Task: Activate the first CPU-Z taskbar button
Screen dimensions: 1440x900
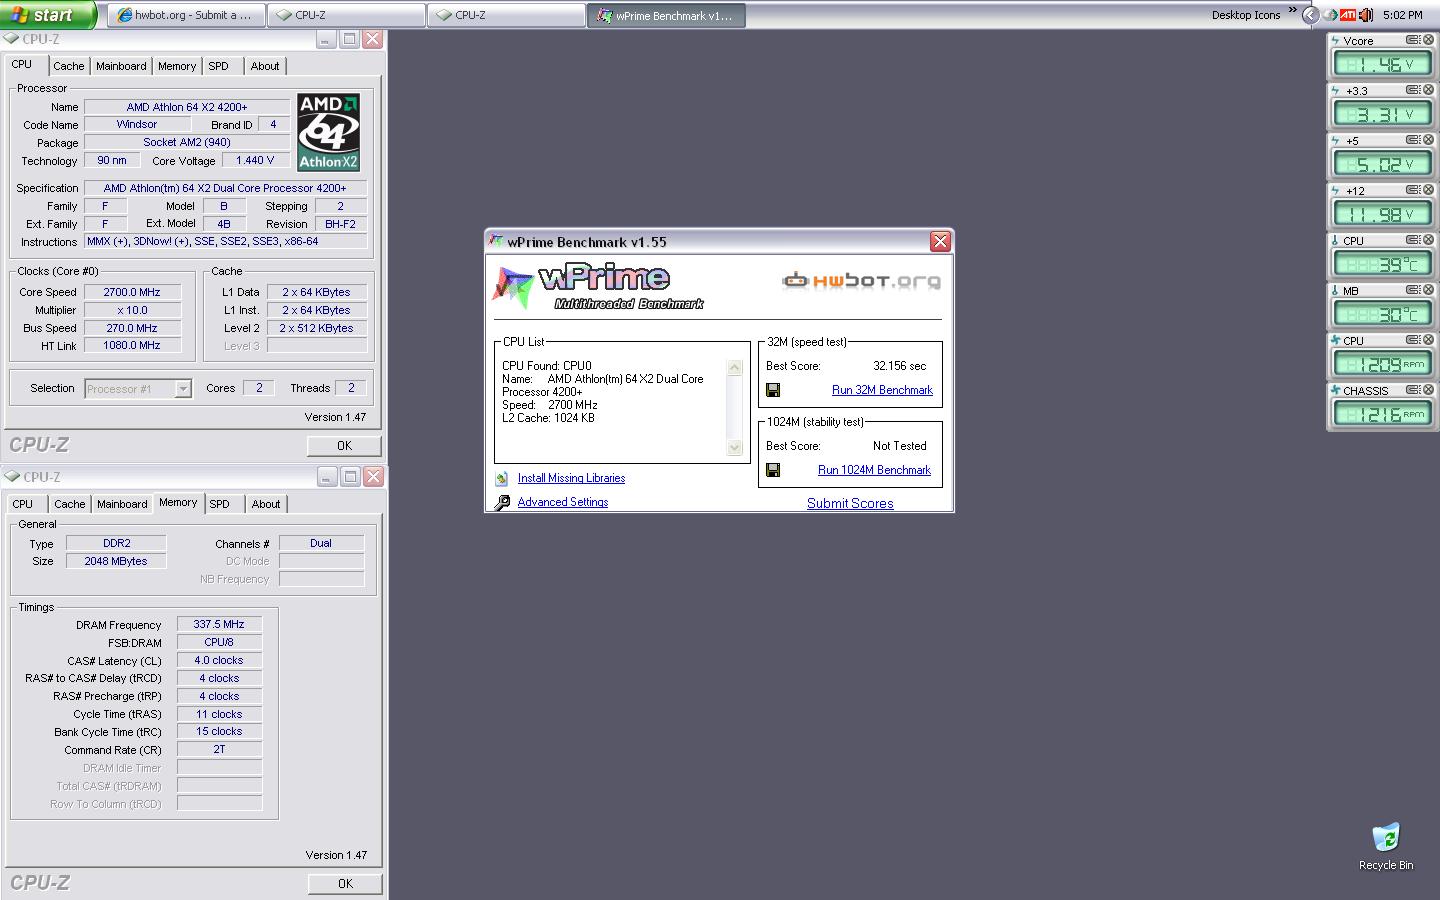Action: pyautogui.click(x=347, y=15)
